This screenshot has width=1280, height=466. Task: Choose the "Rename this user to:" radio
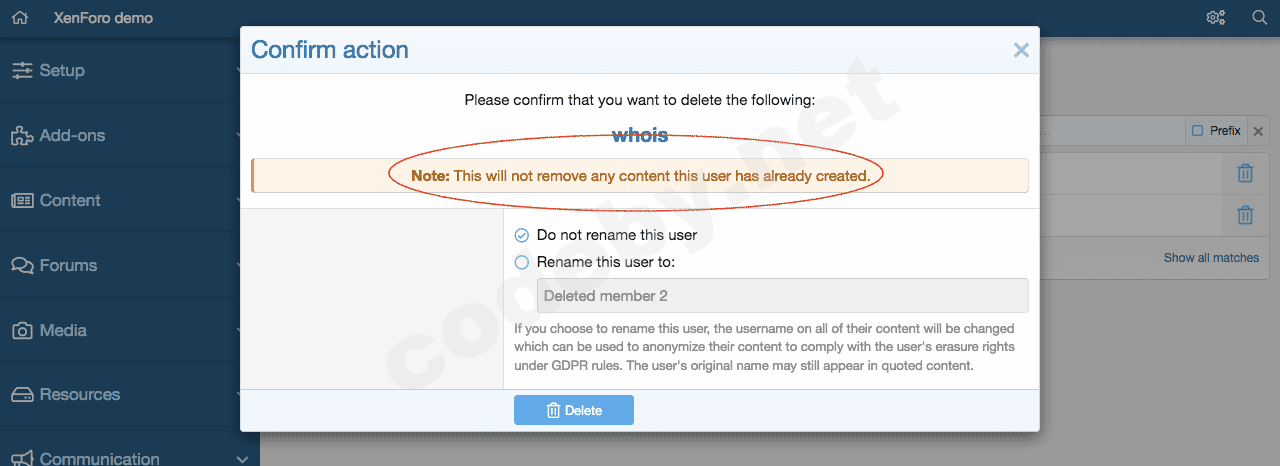(521, 262)
